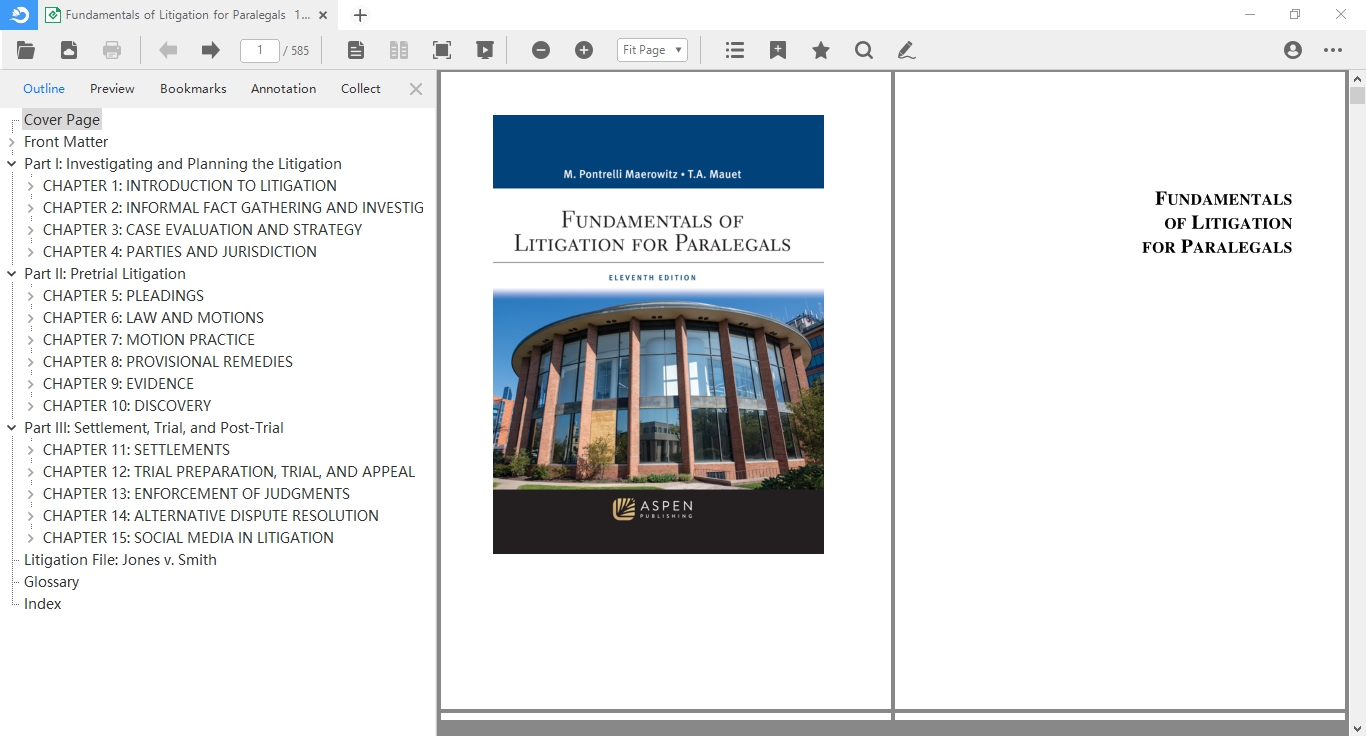
Task: Expand CHAPTER 3: CASE EVALUATION arrow
Action: (31, 230)
